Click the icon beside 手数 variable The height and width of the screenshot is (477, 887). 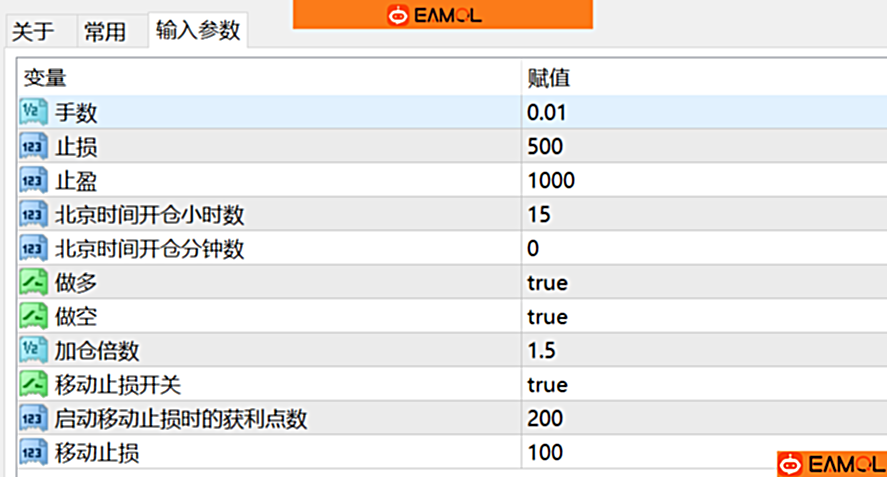pos(34,113)
